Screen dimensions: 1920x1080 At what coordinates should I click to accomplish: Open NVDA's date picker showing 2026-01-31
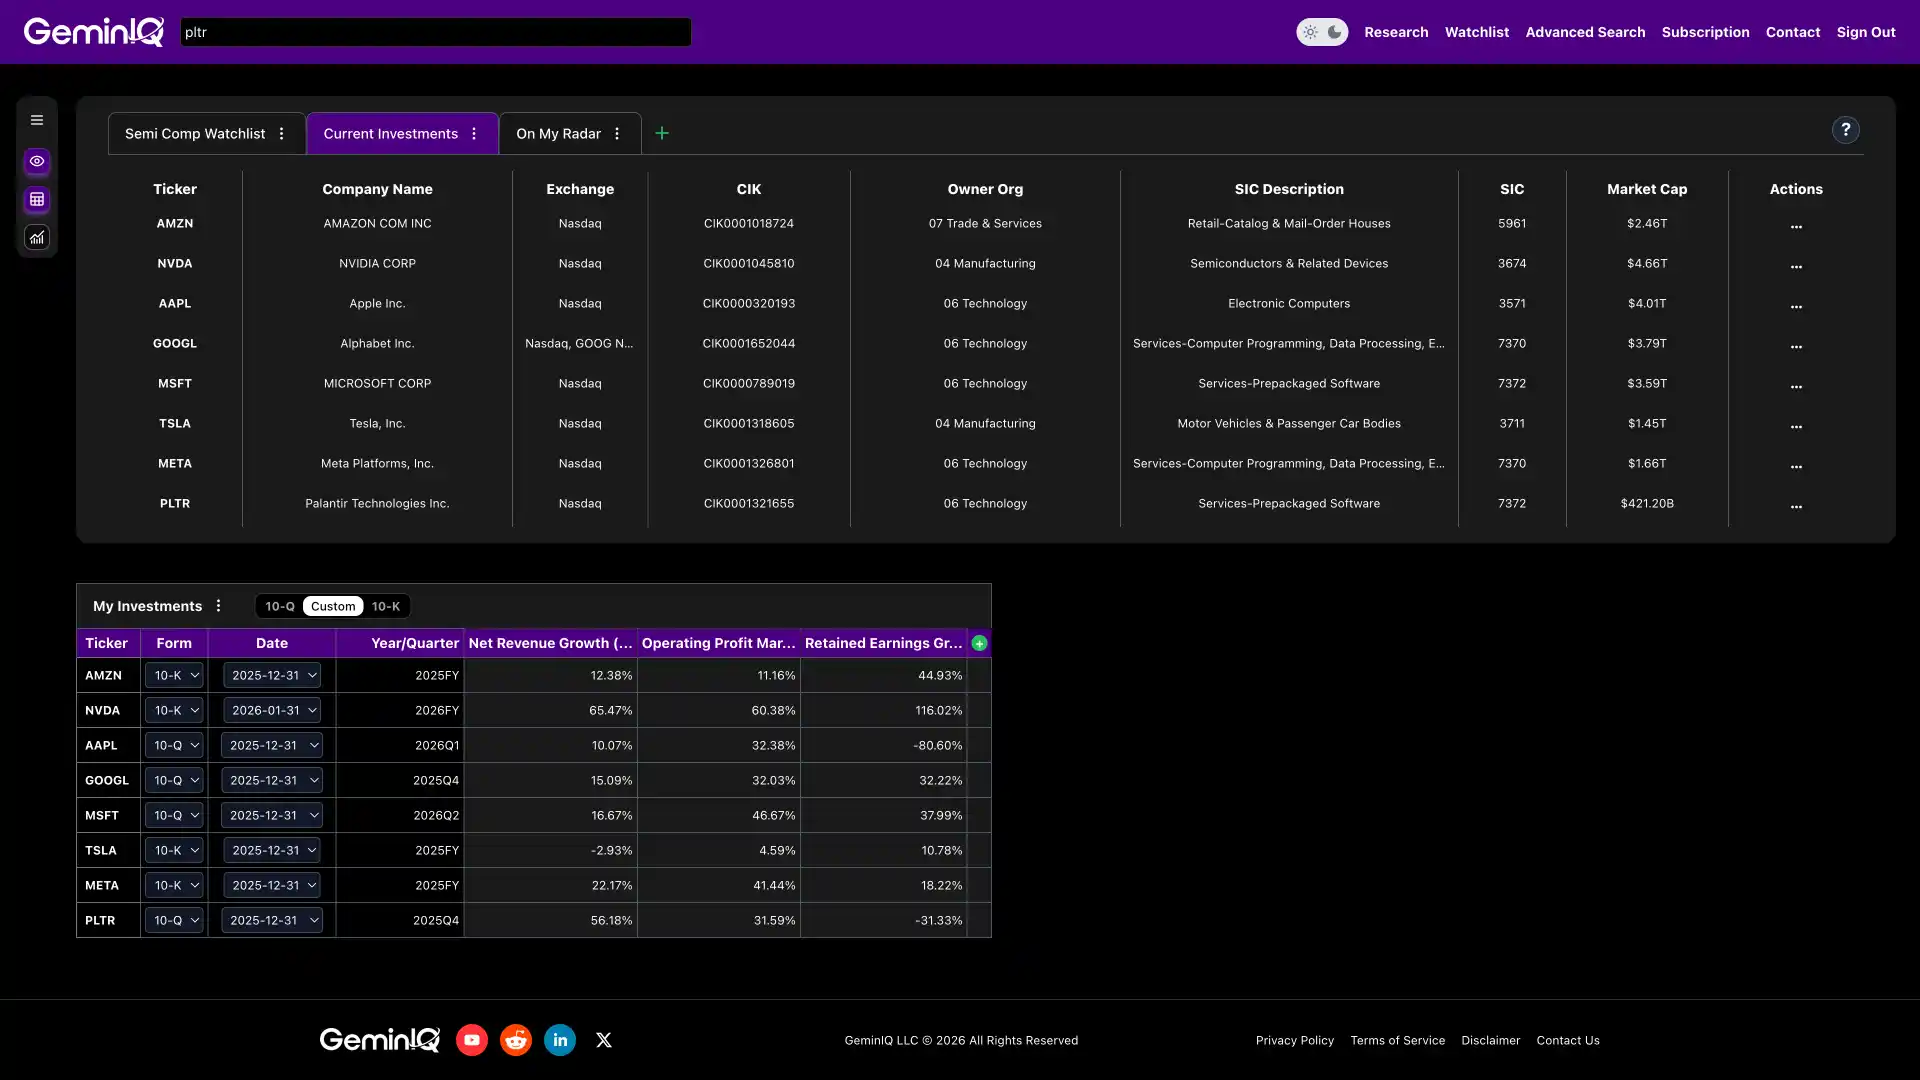point(271,710)
